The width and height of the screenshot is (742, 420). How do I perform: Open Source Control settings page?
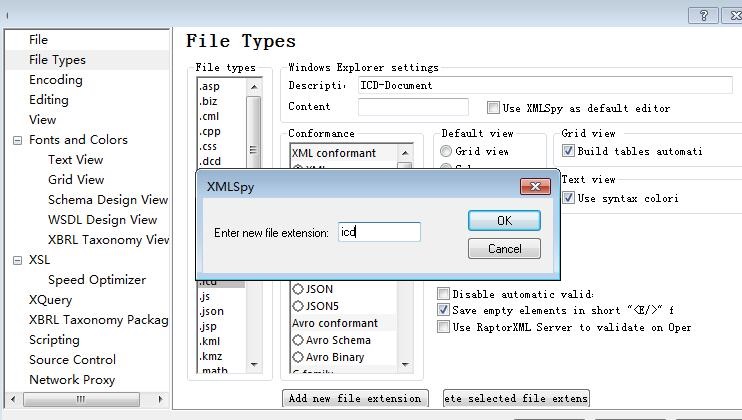(x=72, y=359)
